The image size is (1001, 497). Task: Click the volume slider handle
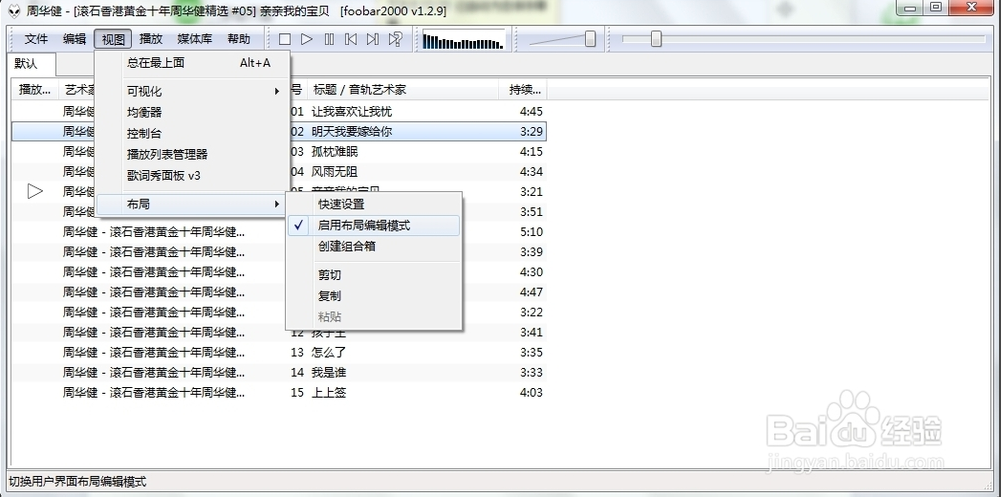click(591, 39)
